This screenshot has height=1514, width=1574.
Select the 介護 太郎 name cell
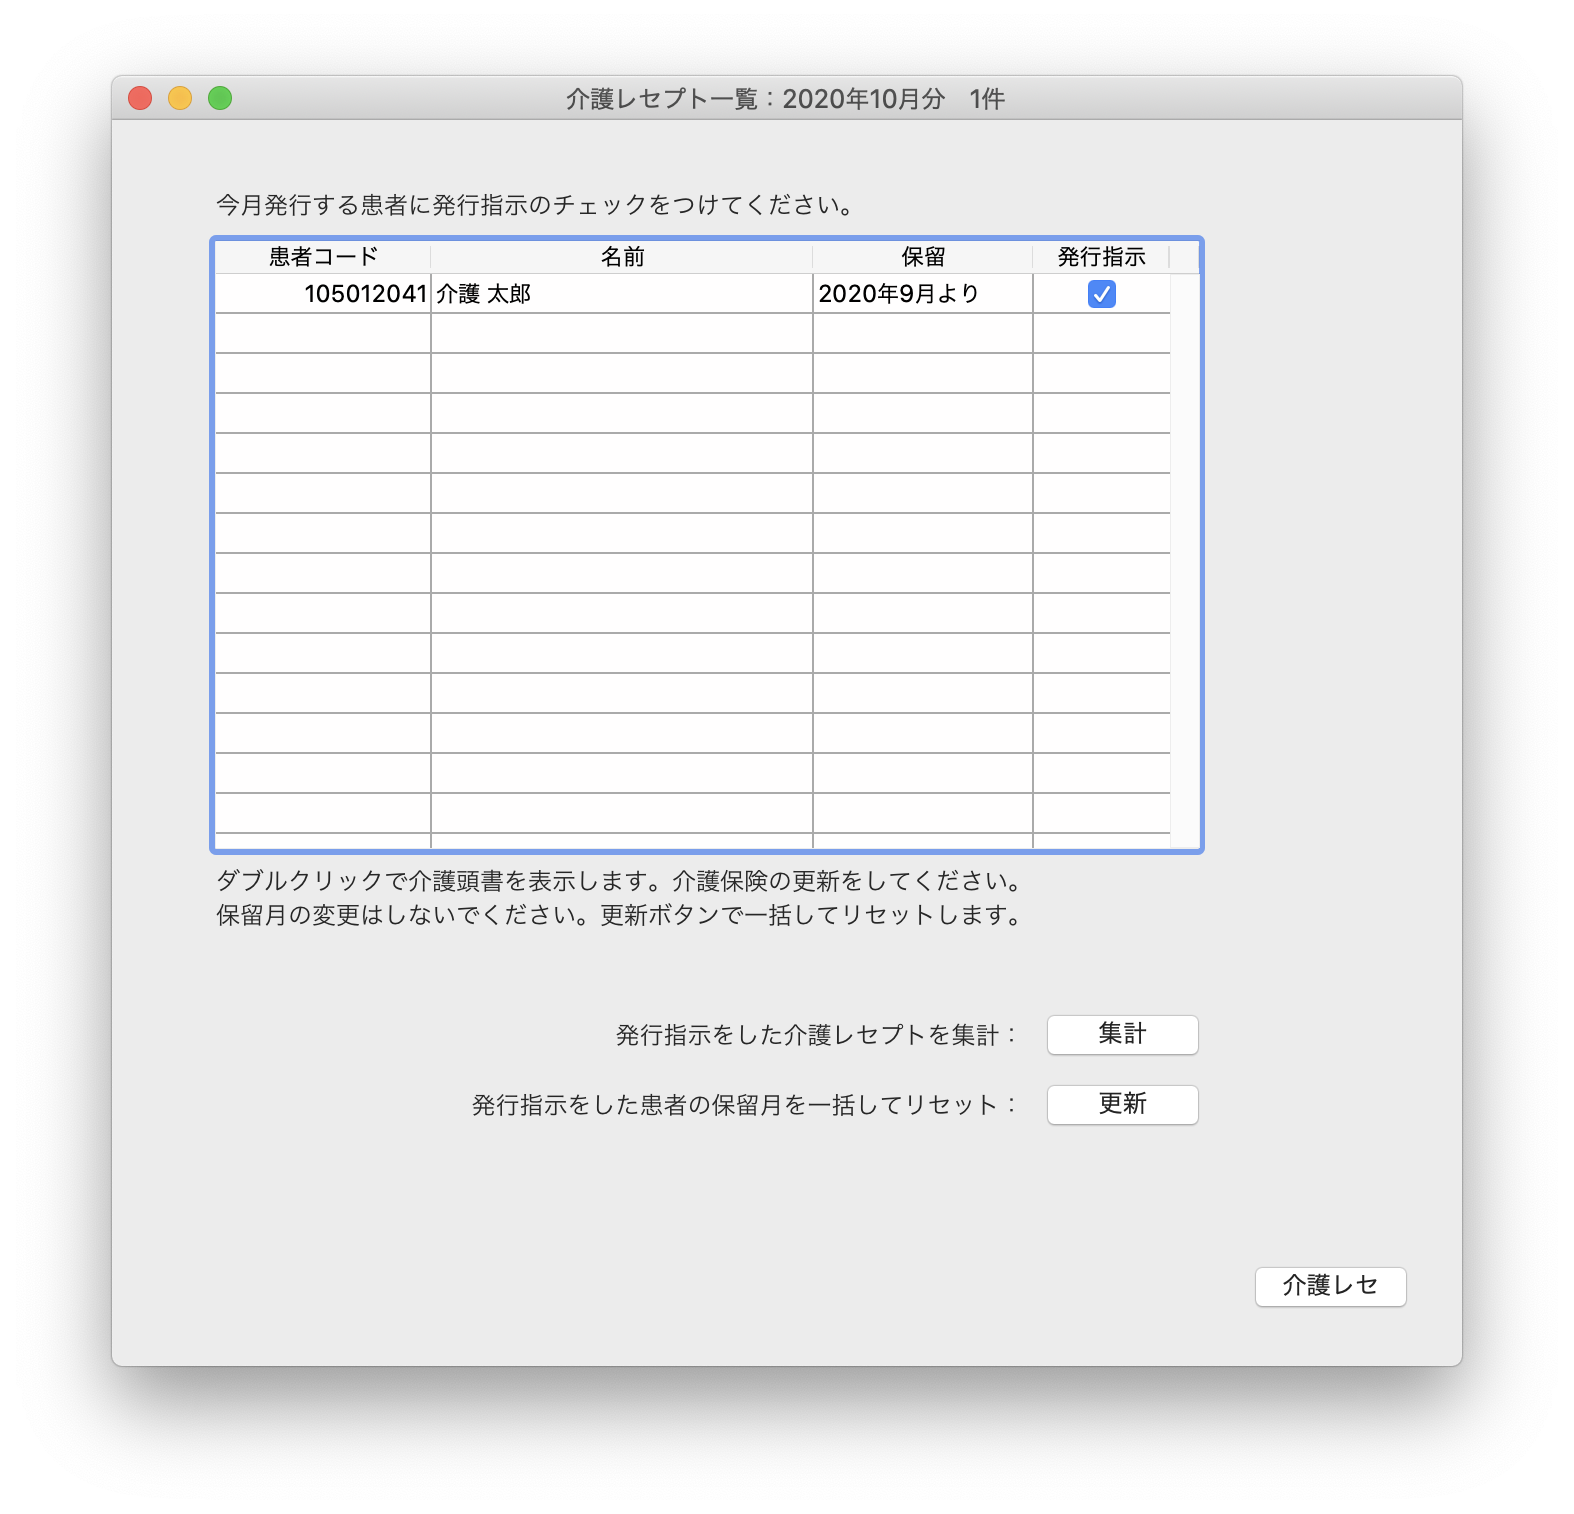click(484, 294)
